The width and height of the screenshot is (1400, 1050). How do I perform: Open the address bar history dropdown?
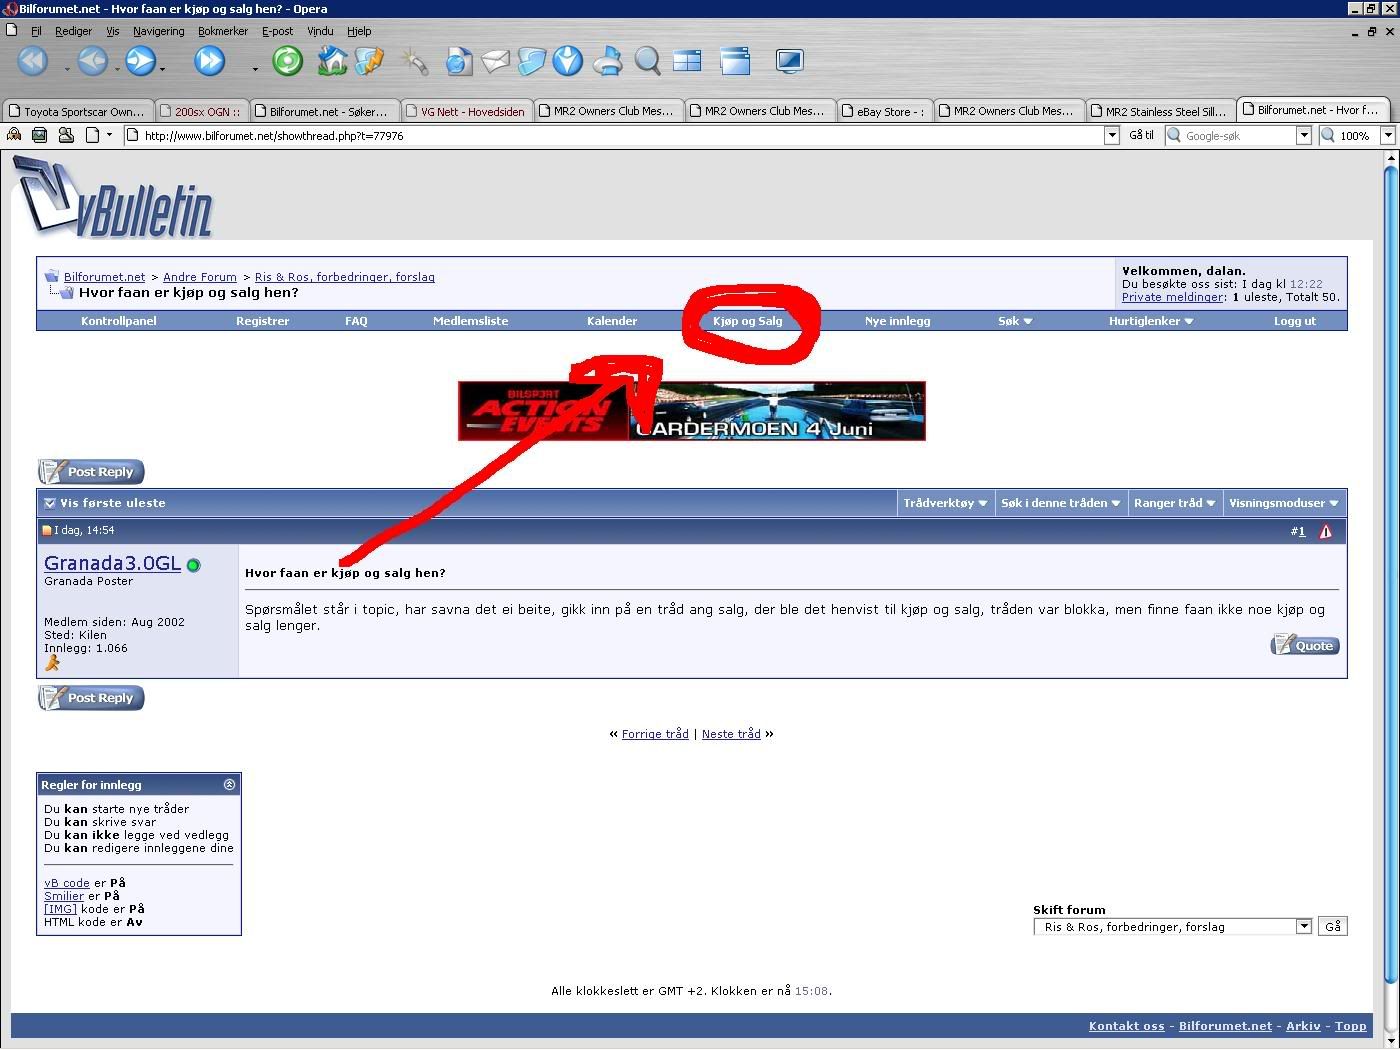pos(1111,135)
